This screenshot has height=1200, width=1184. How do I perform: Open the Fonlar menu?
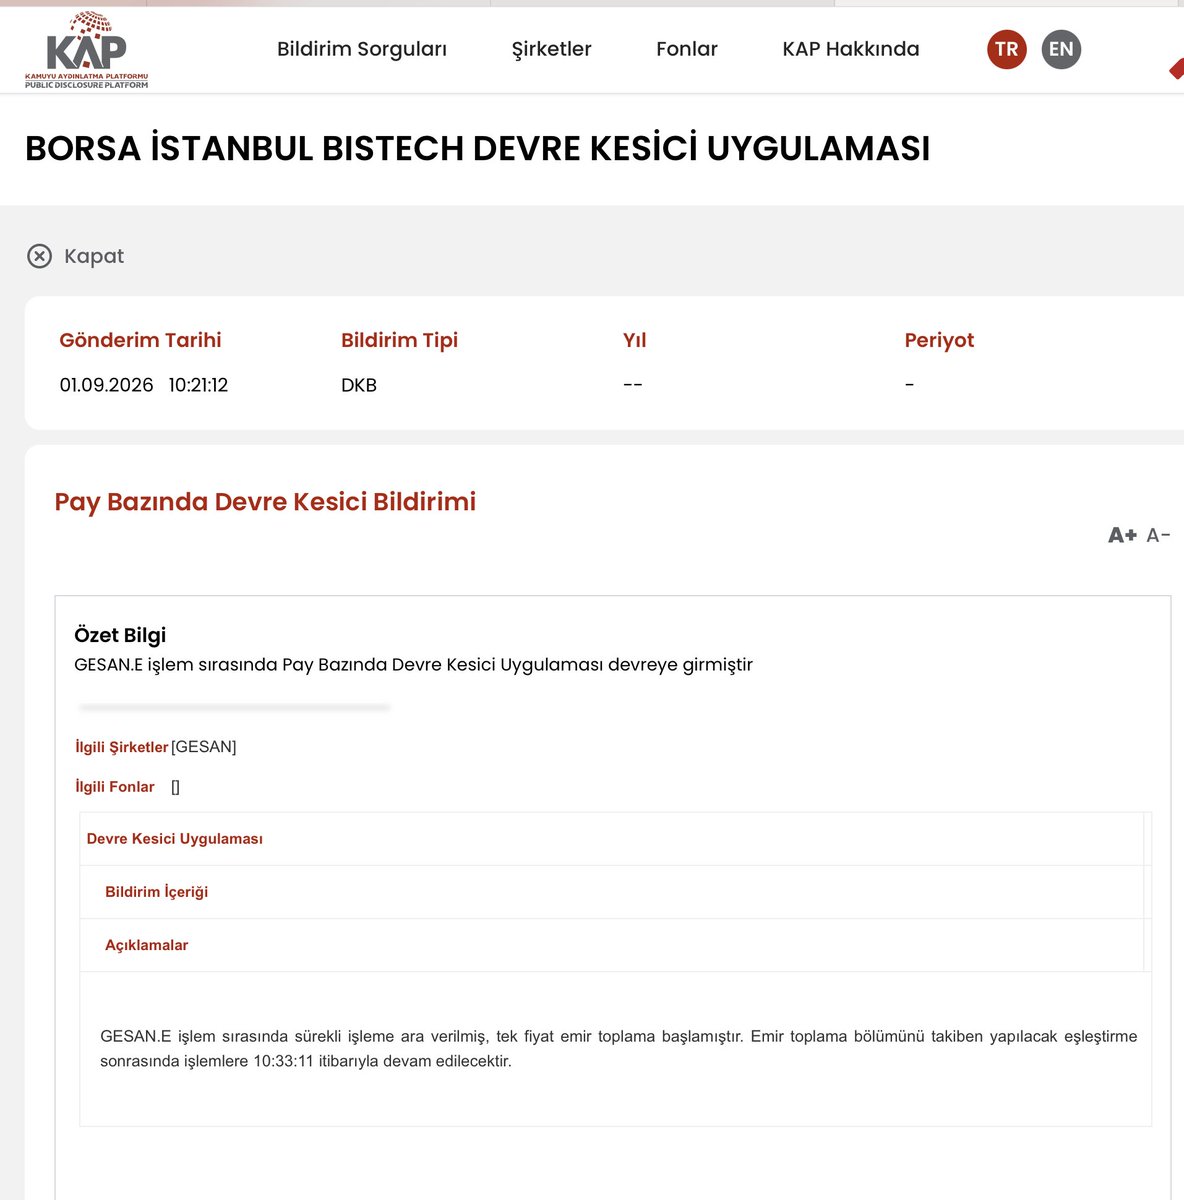tap(687, 49)
